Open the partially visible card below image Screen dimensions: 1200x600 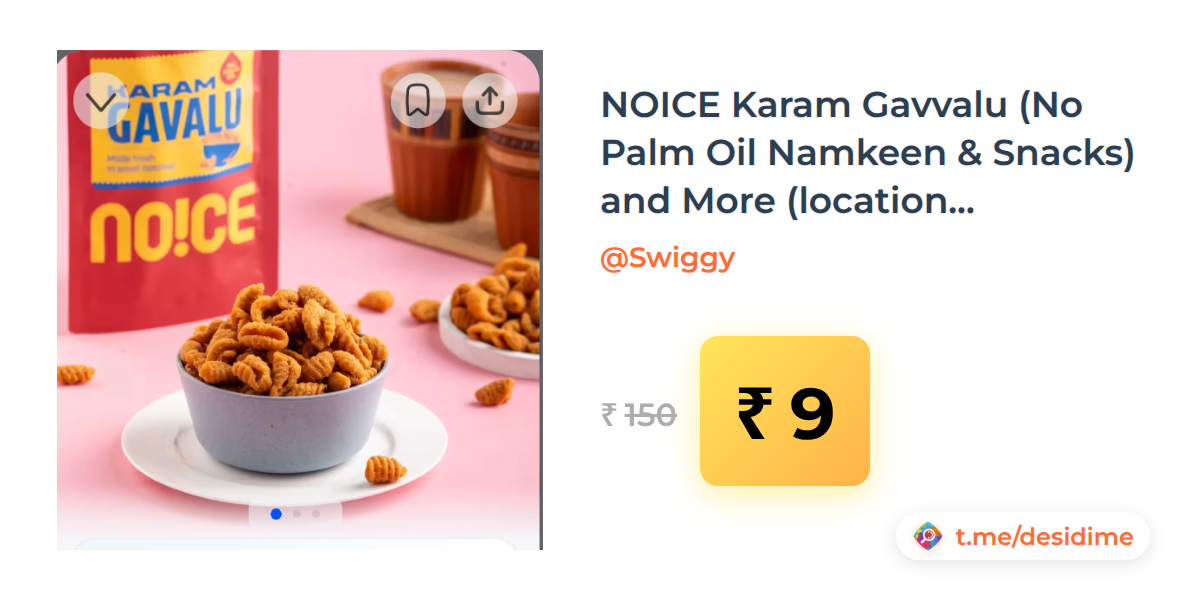click(298, 545)
